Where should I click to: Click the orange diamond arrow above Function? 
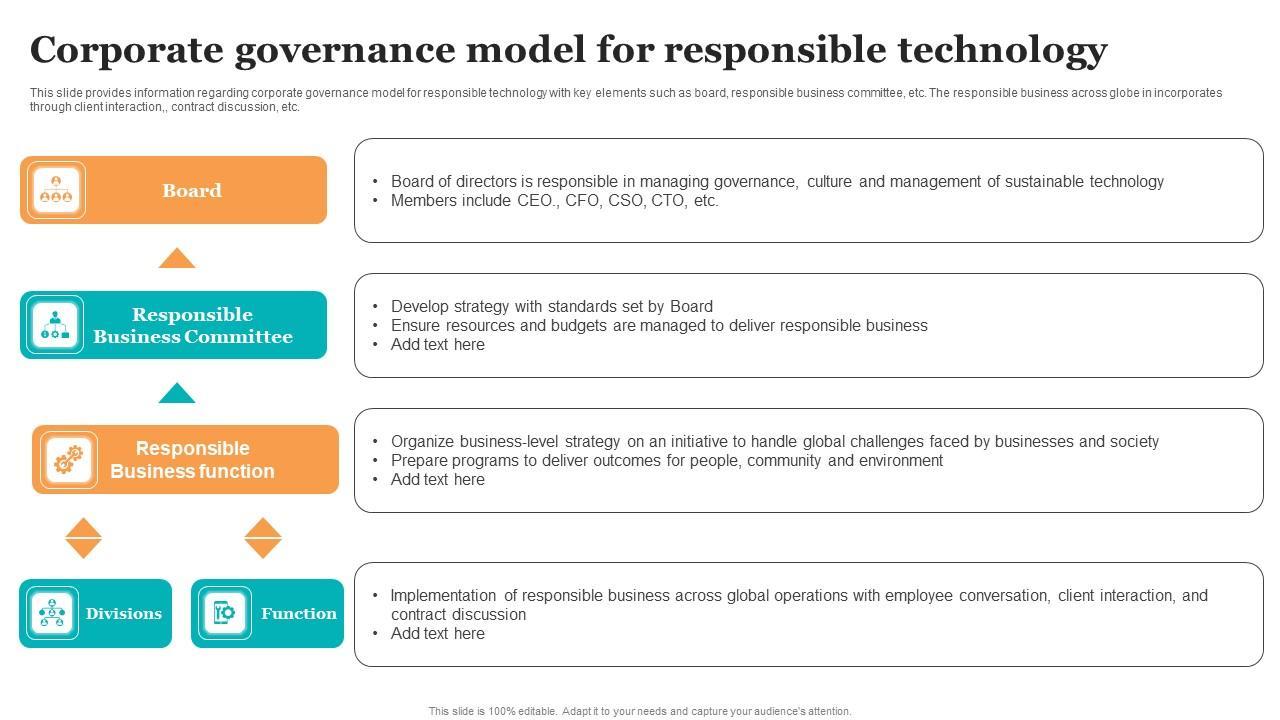263,538
